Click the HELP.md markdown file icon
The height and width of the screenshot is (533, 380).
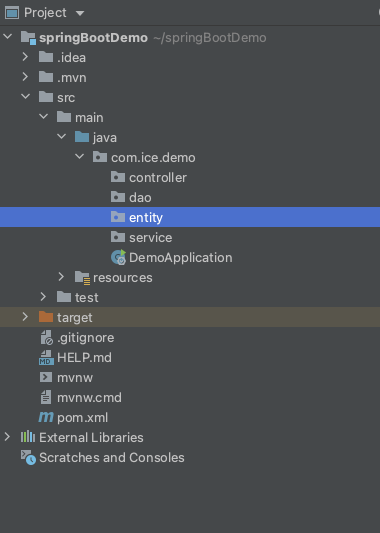click(46, 358)
